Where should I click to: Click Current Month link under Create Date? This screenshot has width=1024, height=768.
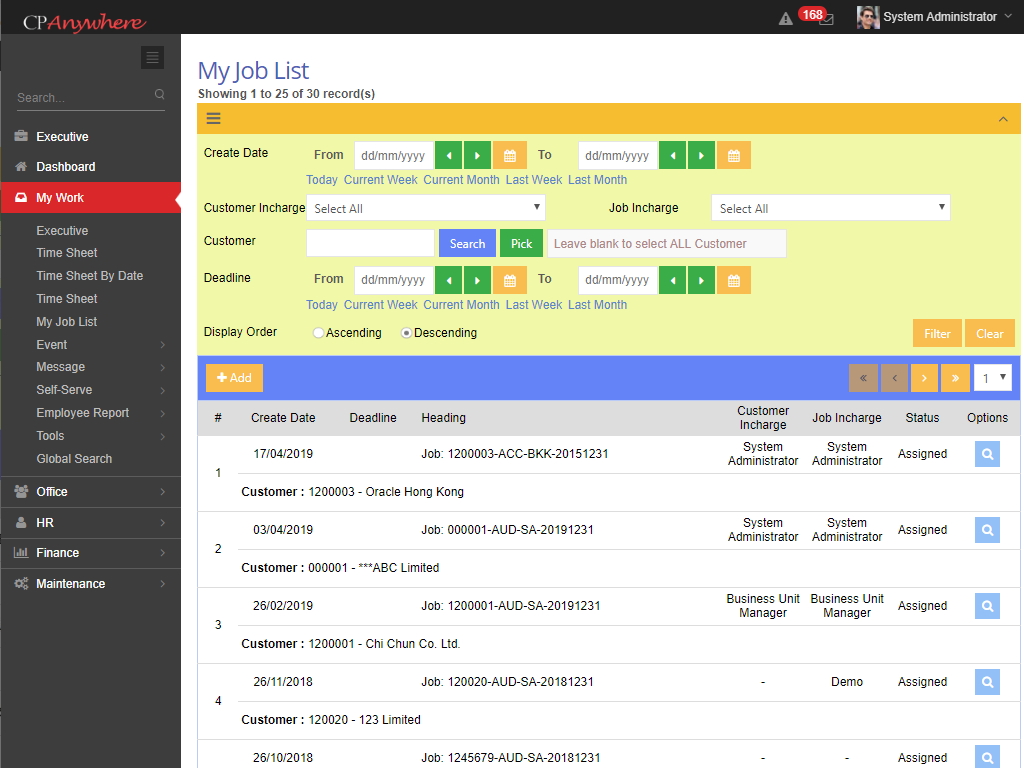point(461,180)
